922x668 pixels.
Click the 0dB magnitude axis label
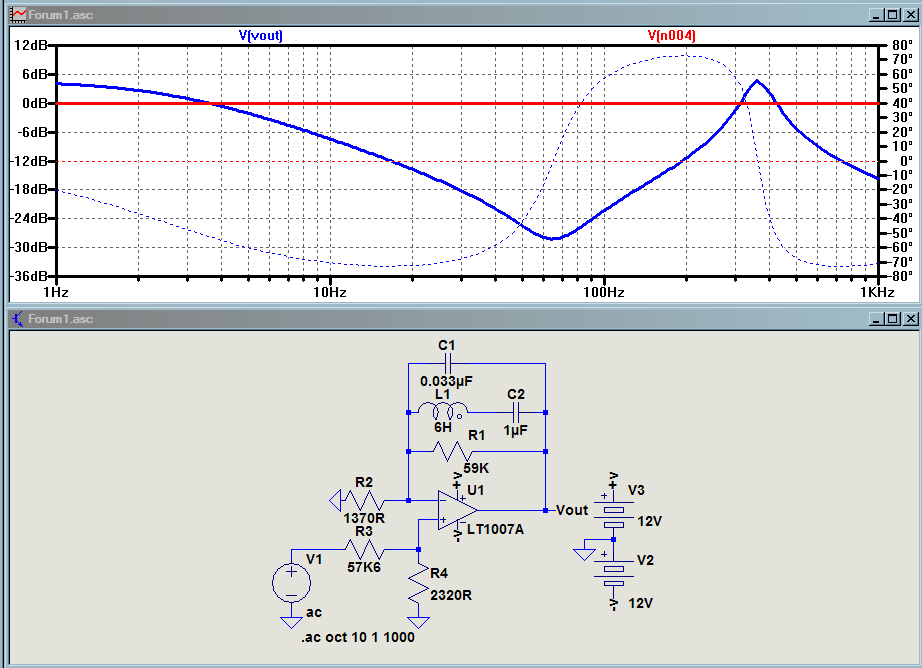click(x=35, y=103)
